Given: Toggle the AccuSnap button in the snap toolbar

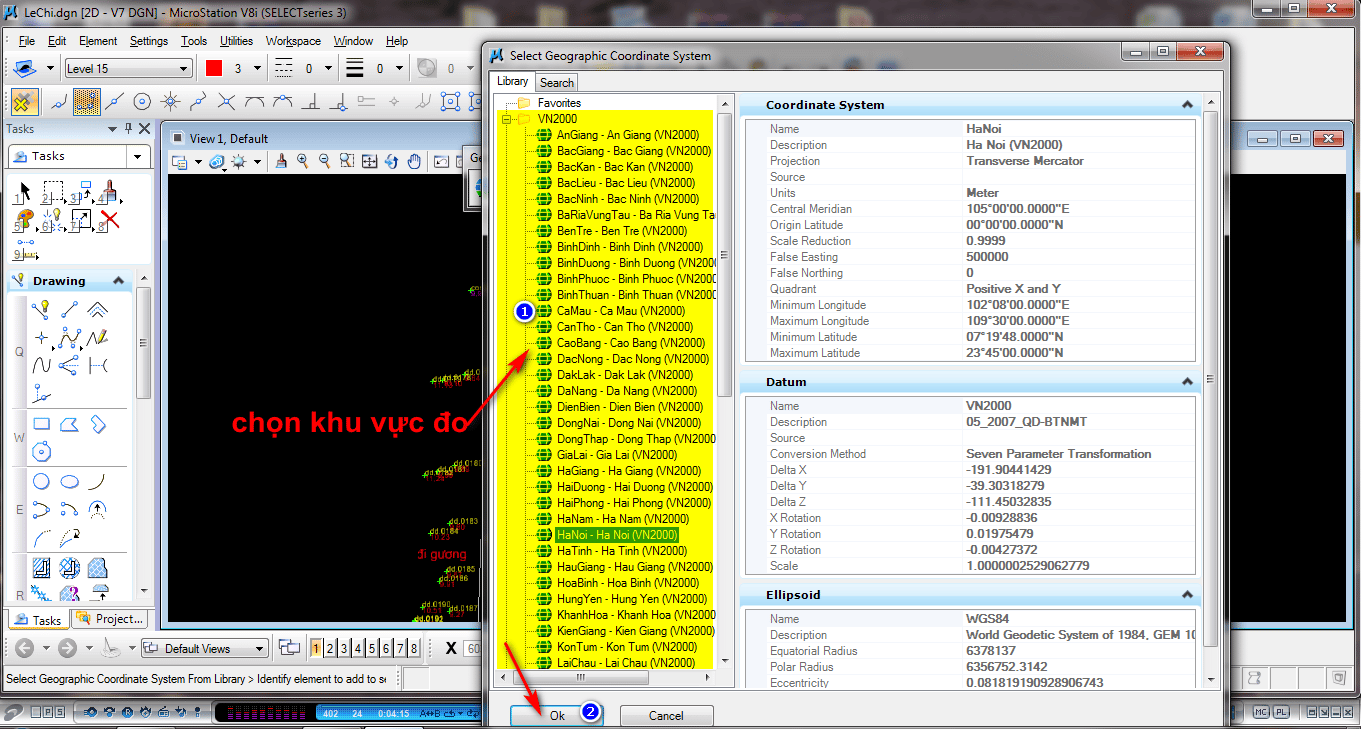Looking at the screenshot, I should [x=25, y=101].
